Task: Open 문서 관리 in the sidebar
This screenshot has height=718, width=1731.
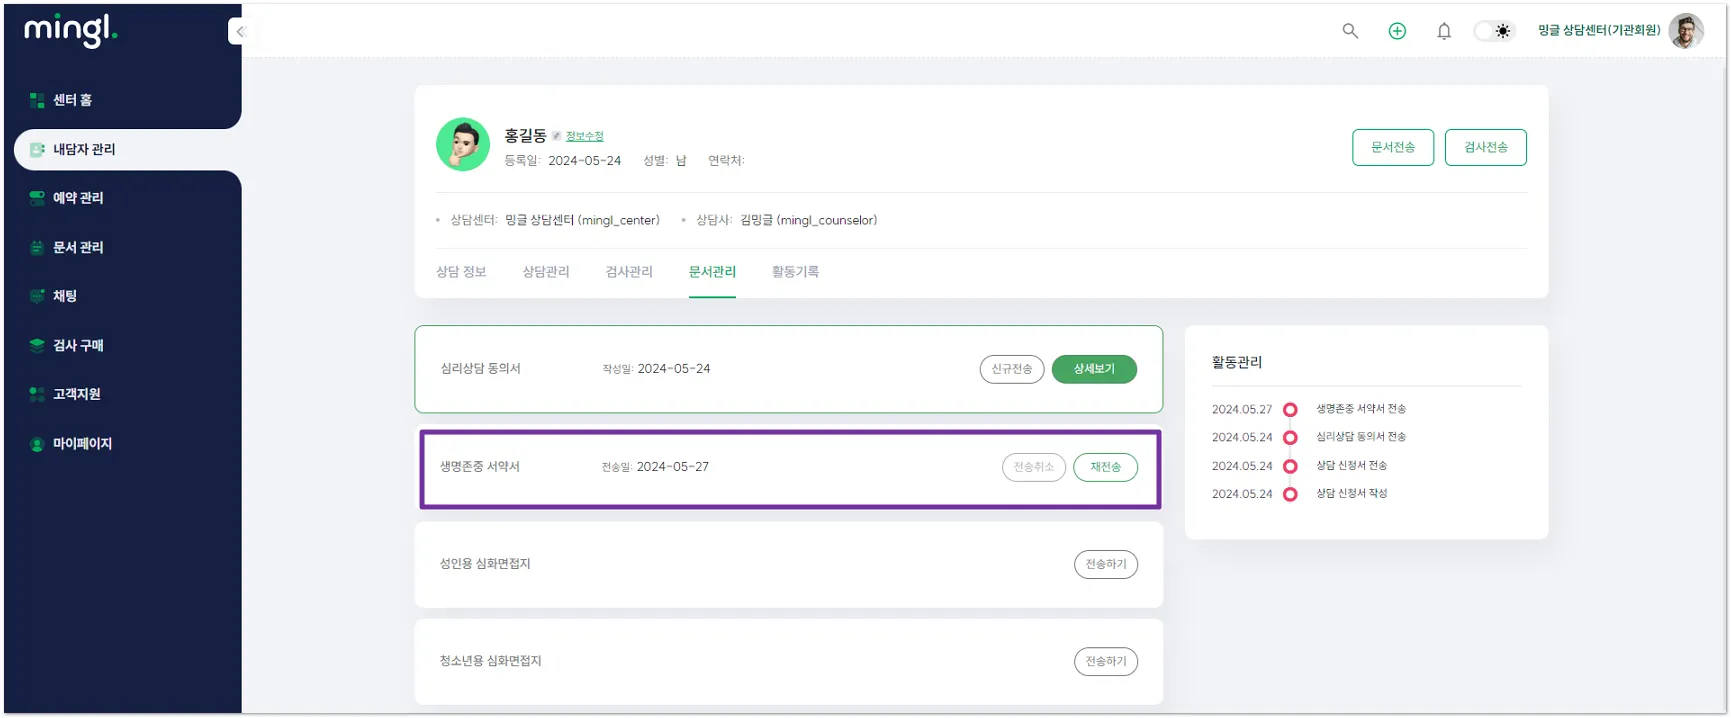Action: (x=78, y=247)
